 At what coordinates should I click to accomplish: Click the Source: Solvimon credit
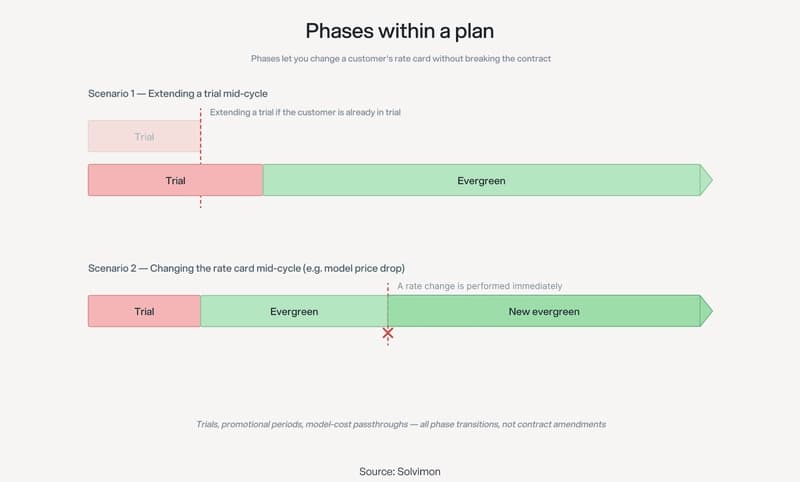399,472
